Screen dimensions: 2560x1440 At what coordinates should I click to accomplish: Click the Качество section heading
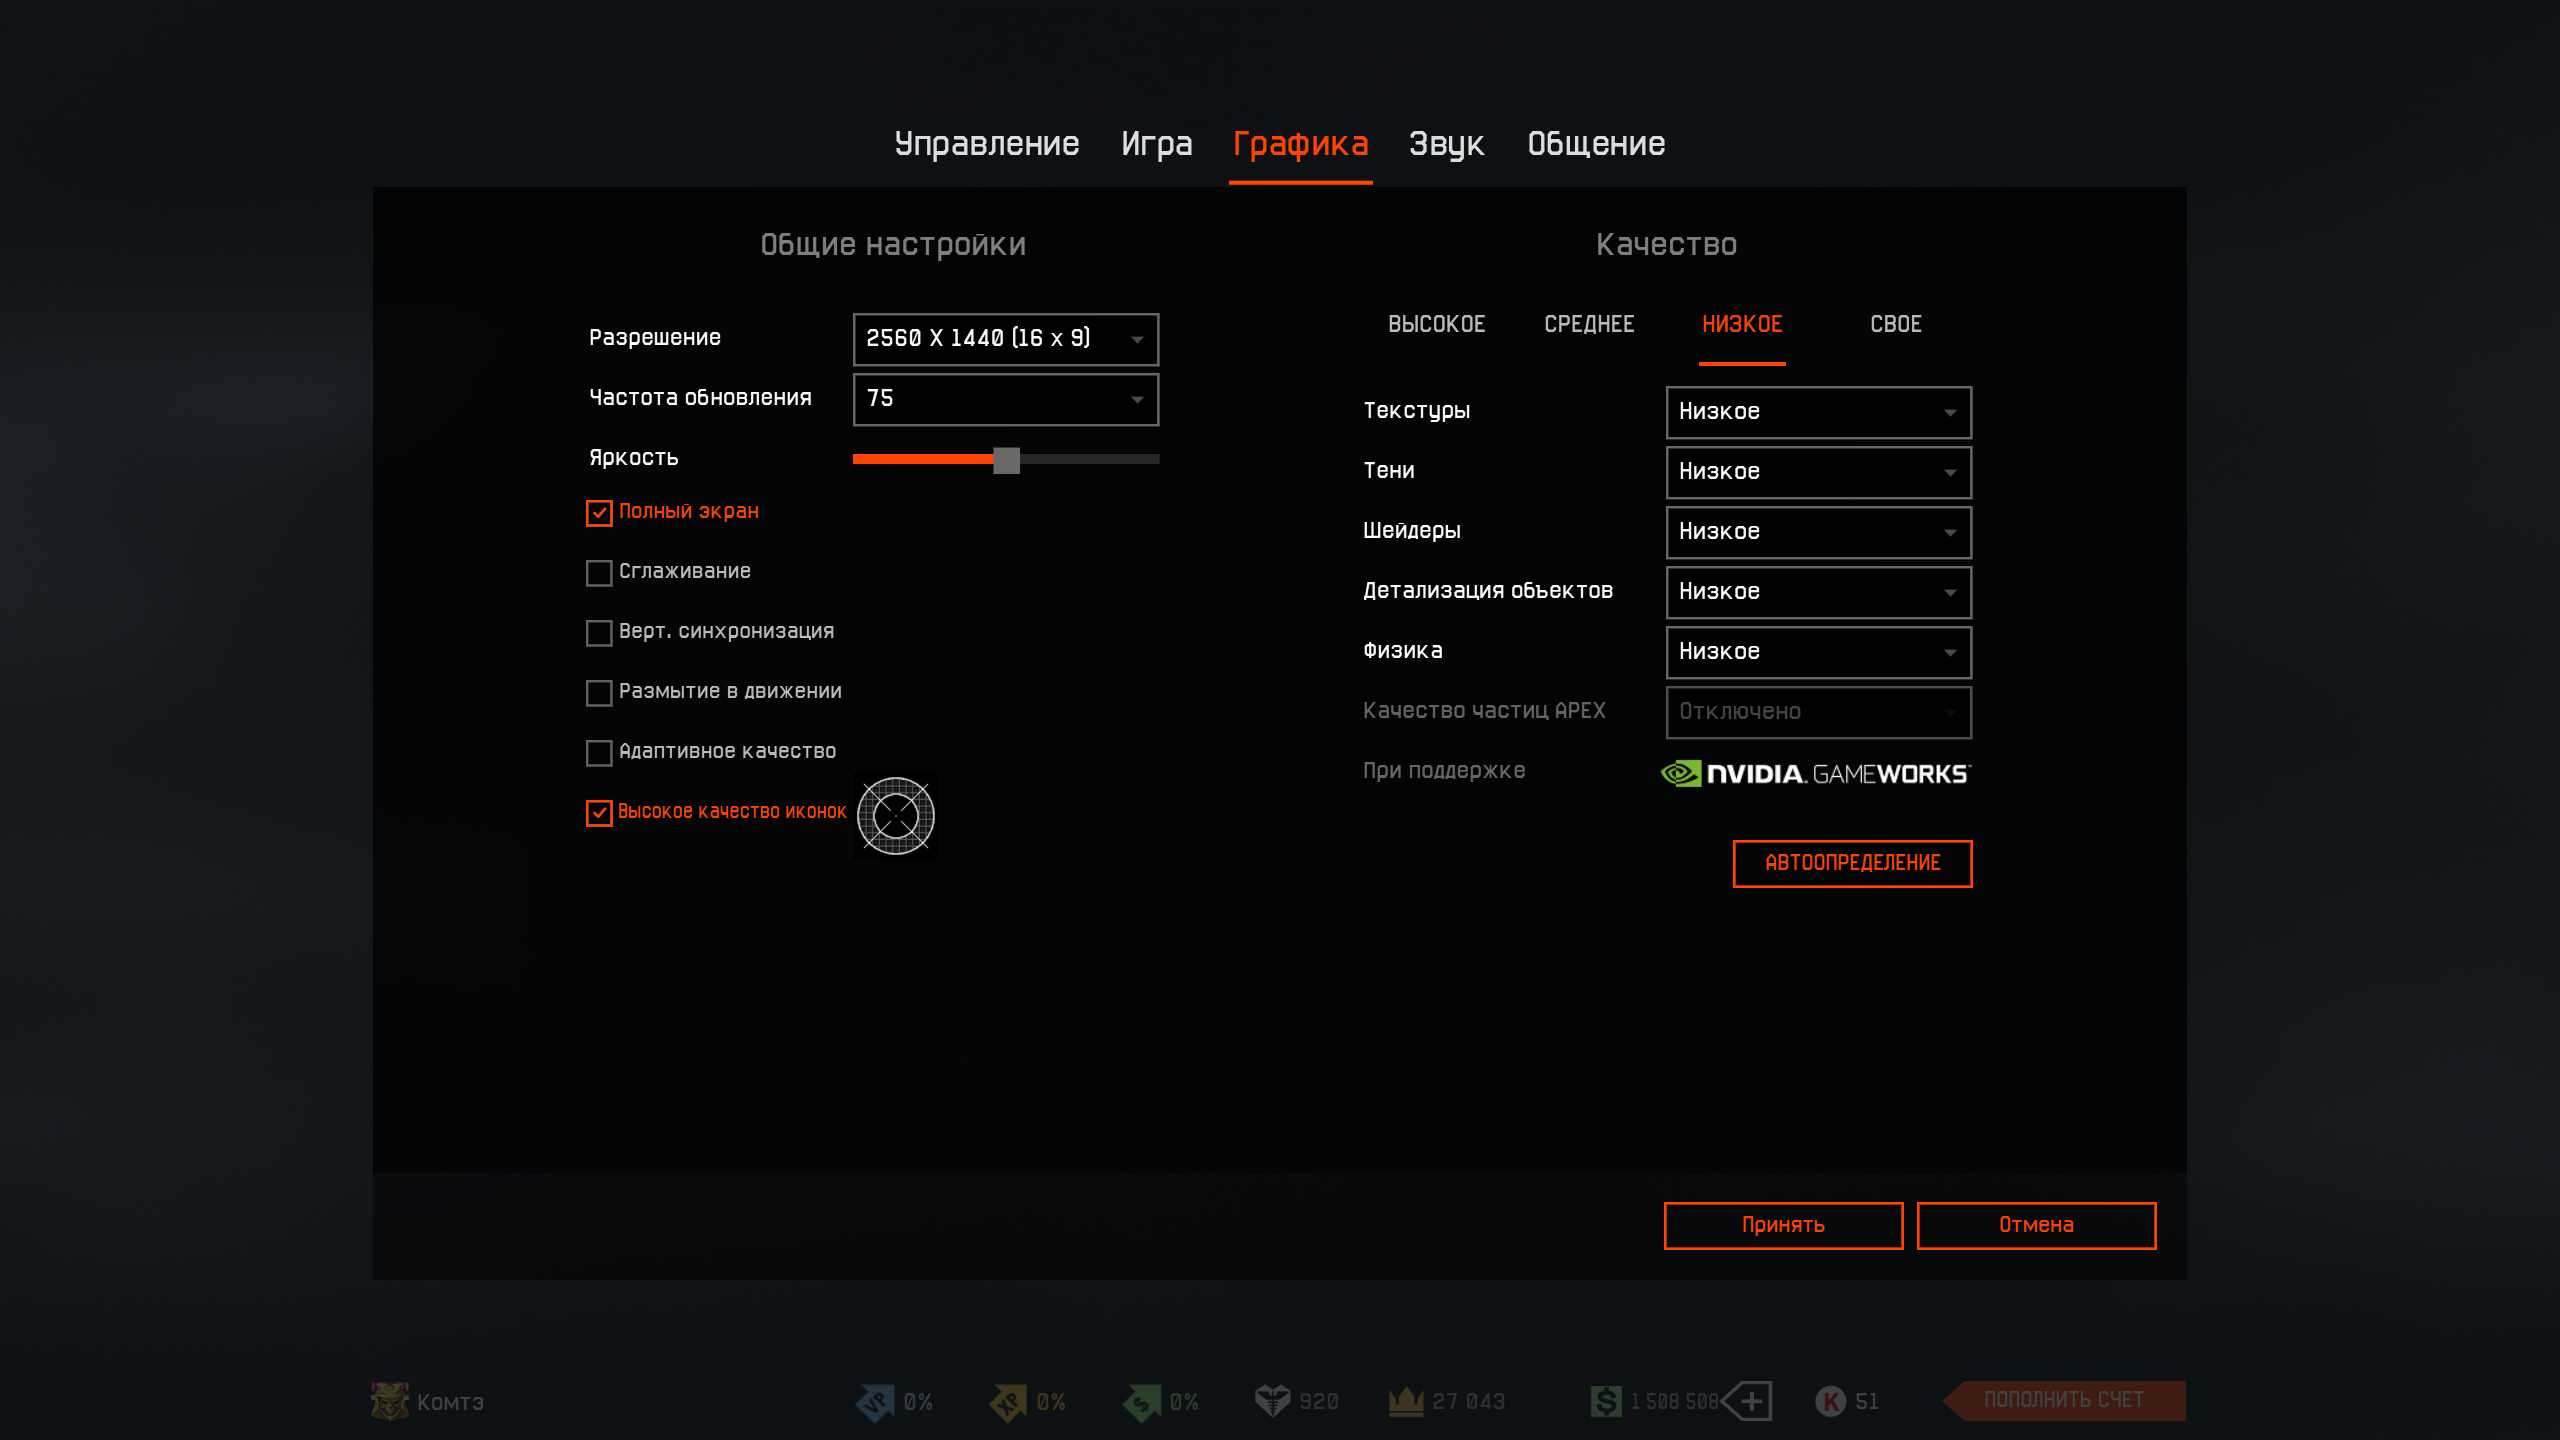[x=1666, y=245]
